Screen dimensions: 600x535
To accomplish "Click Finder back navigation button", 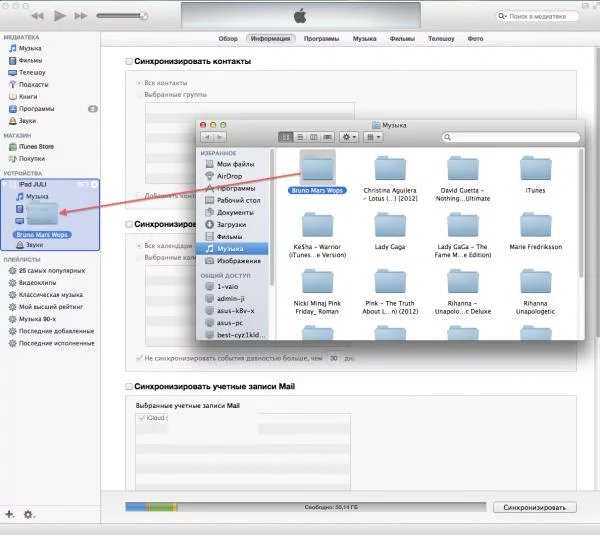I will tap(207, 137).
